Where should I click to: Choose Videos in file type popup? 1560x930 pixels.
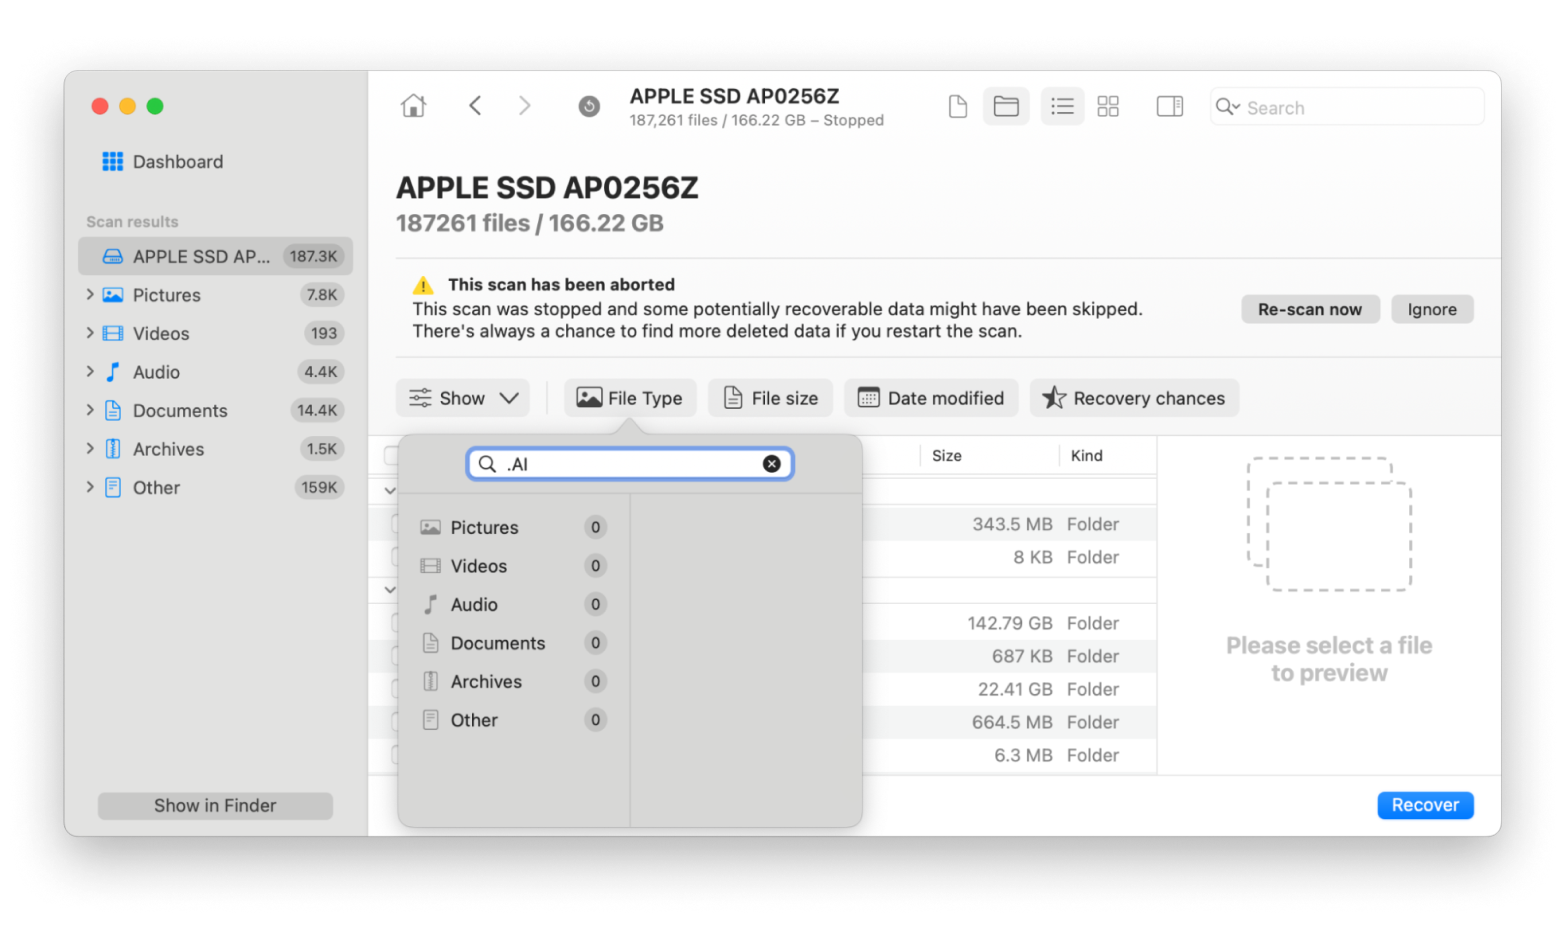coord(514,566)
